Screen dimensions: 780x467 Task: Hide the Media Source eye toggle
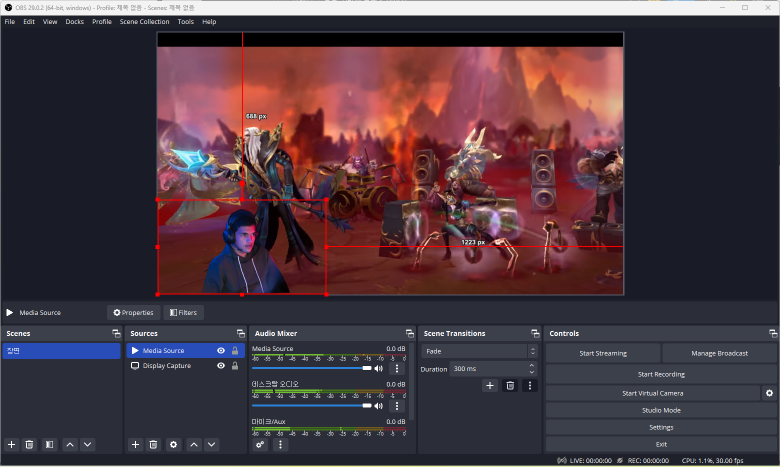click(x=221, y=351)
